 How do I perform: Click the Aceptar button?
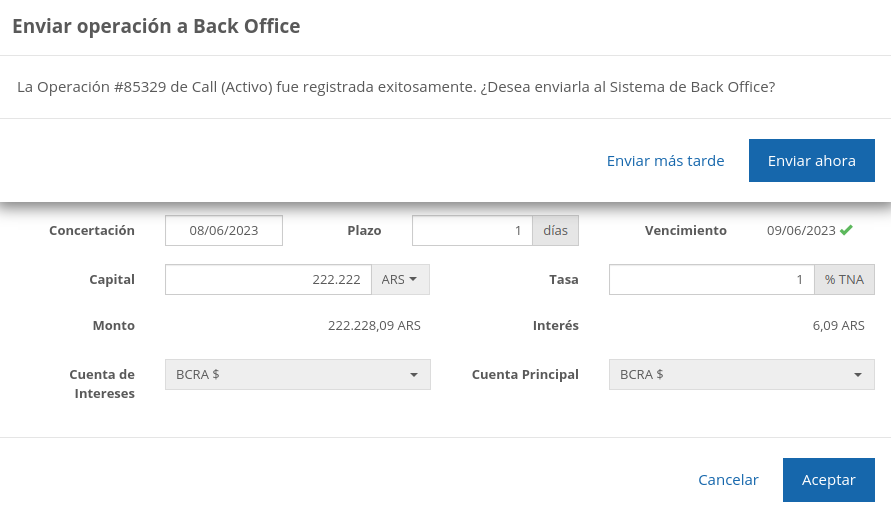click(x=828, y=480)
